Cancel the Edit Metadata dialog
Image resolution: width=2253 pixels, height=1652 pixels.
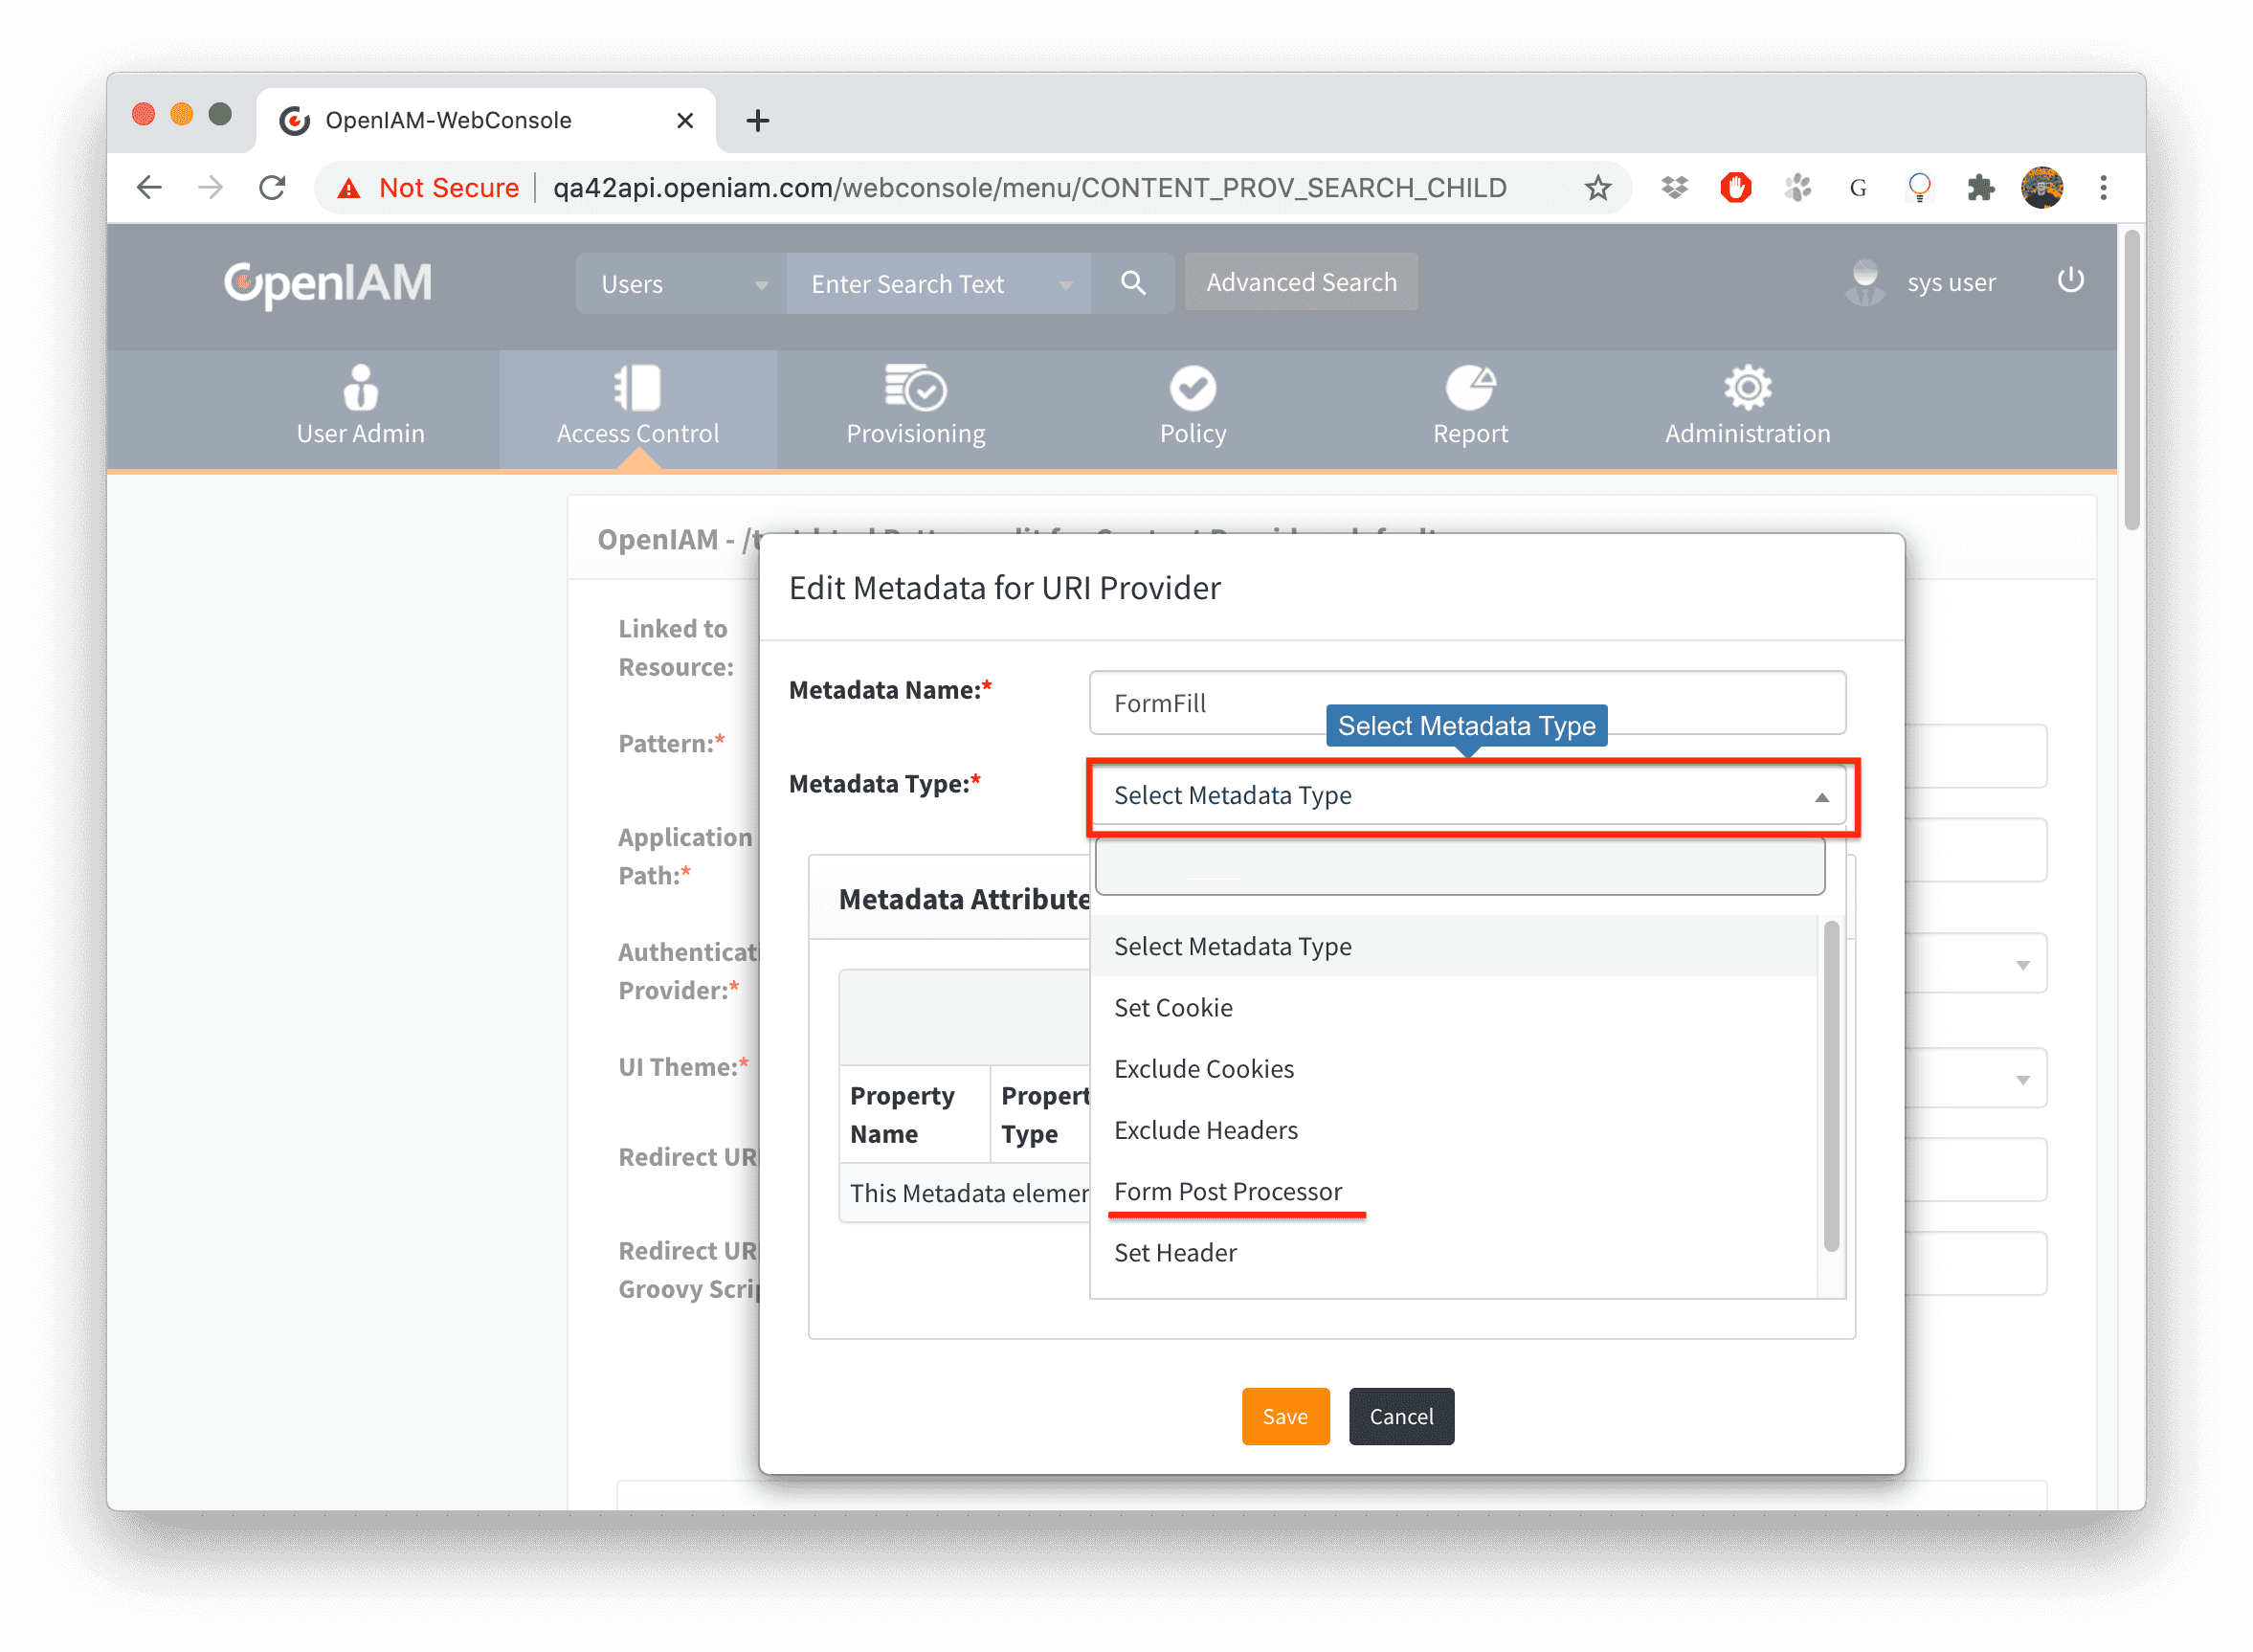pos(1400,1416)
